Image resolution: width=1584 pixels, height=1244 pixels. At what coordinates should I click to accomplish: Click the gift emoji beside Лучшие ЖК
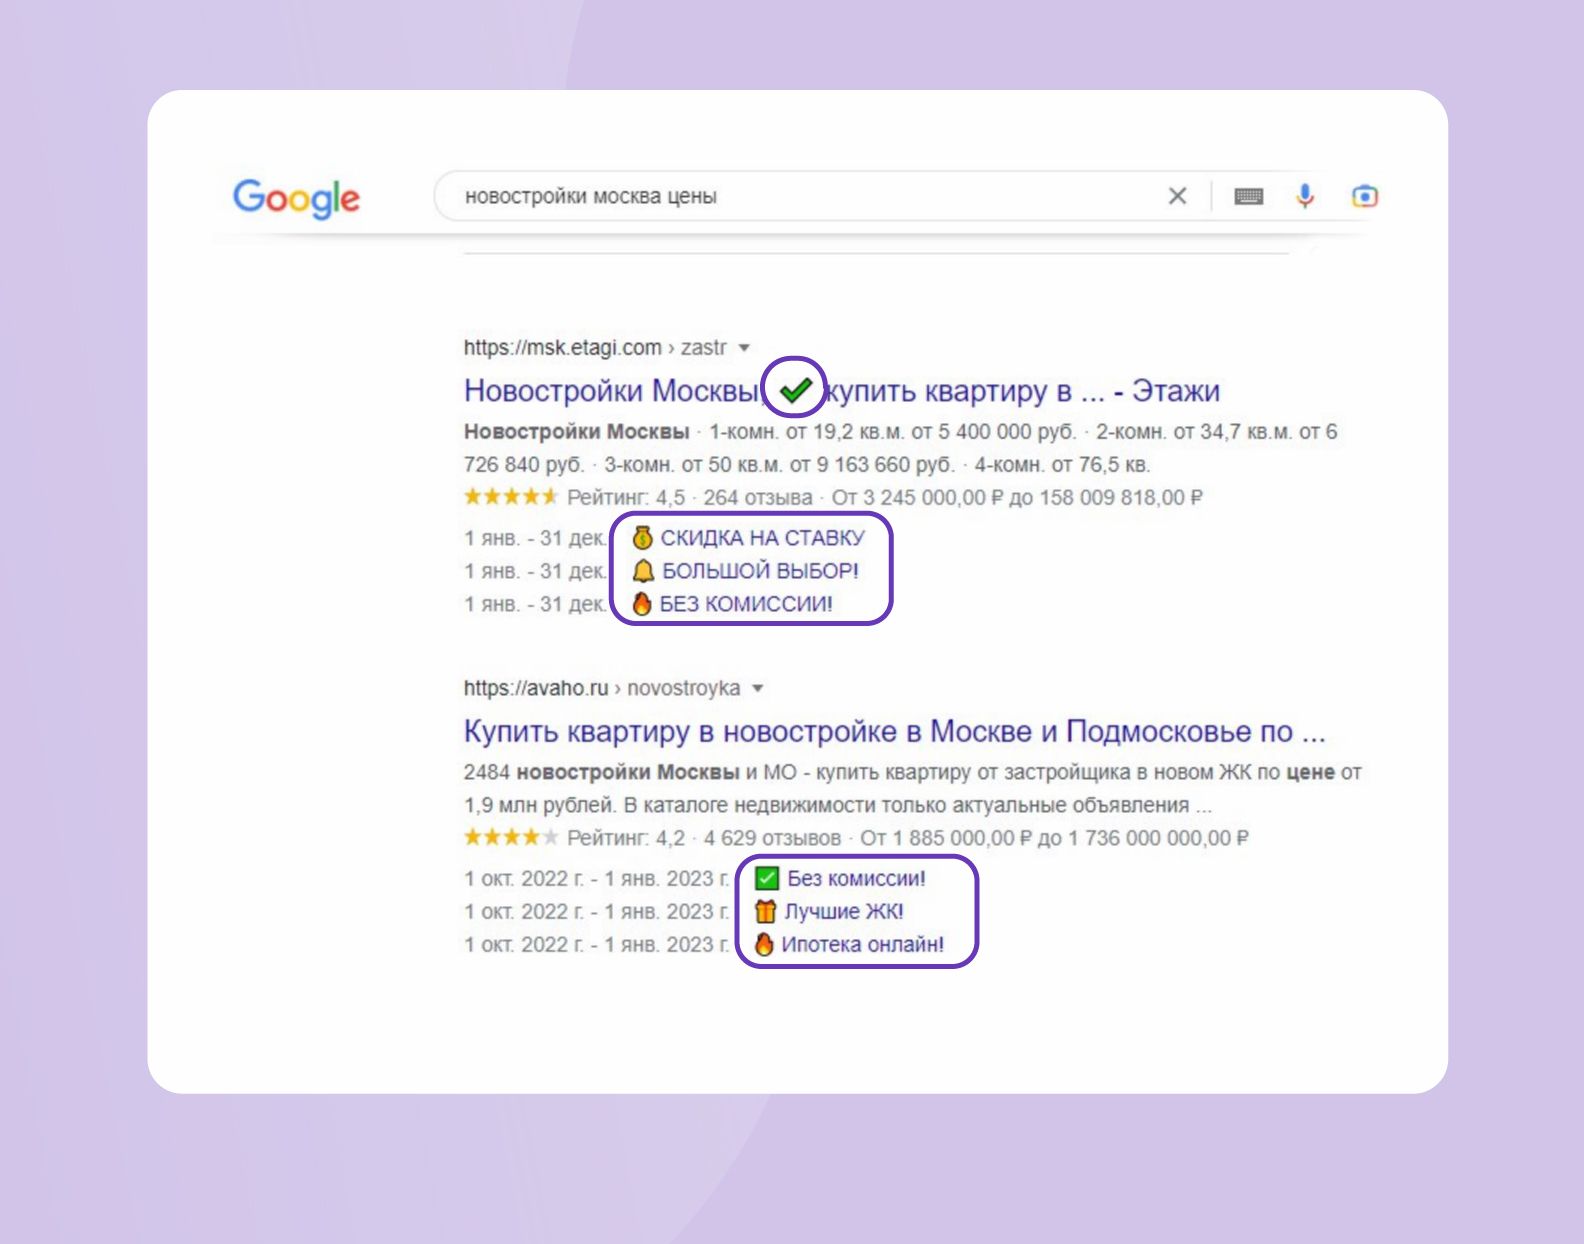click(x=765, y=912)
